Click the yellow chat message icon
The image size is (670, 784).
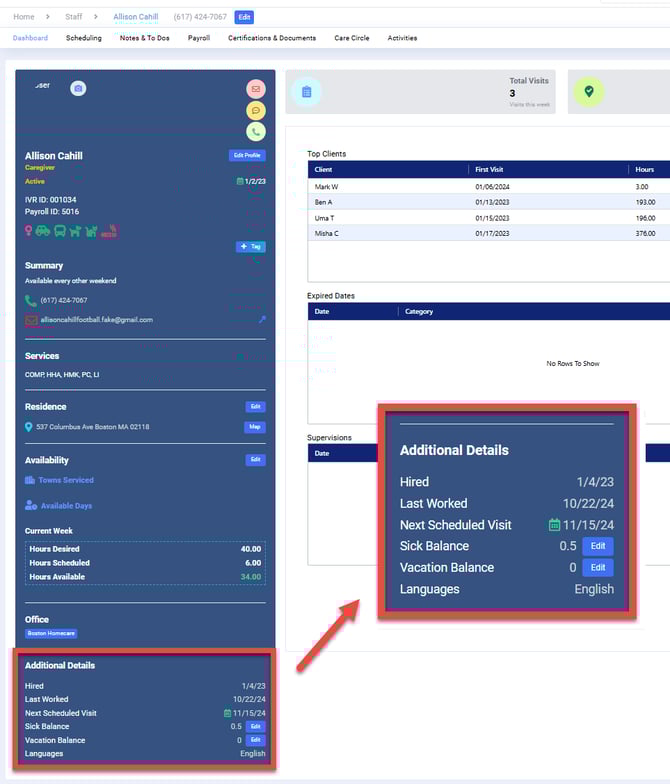point(256,110)
